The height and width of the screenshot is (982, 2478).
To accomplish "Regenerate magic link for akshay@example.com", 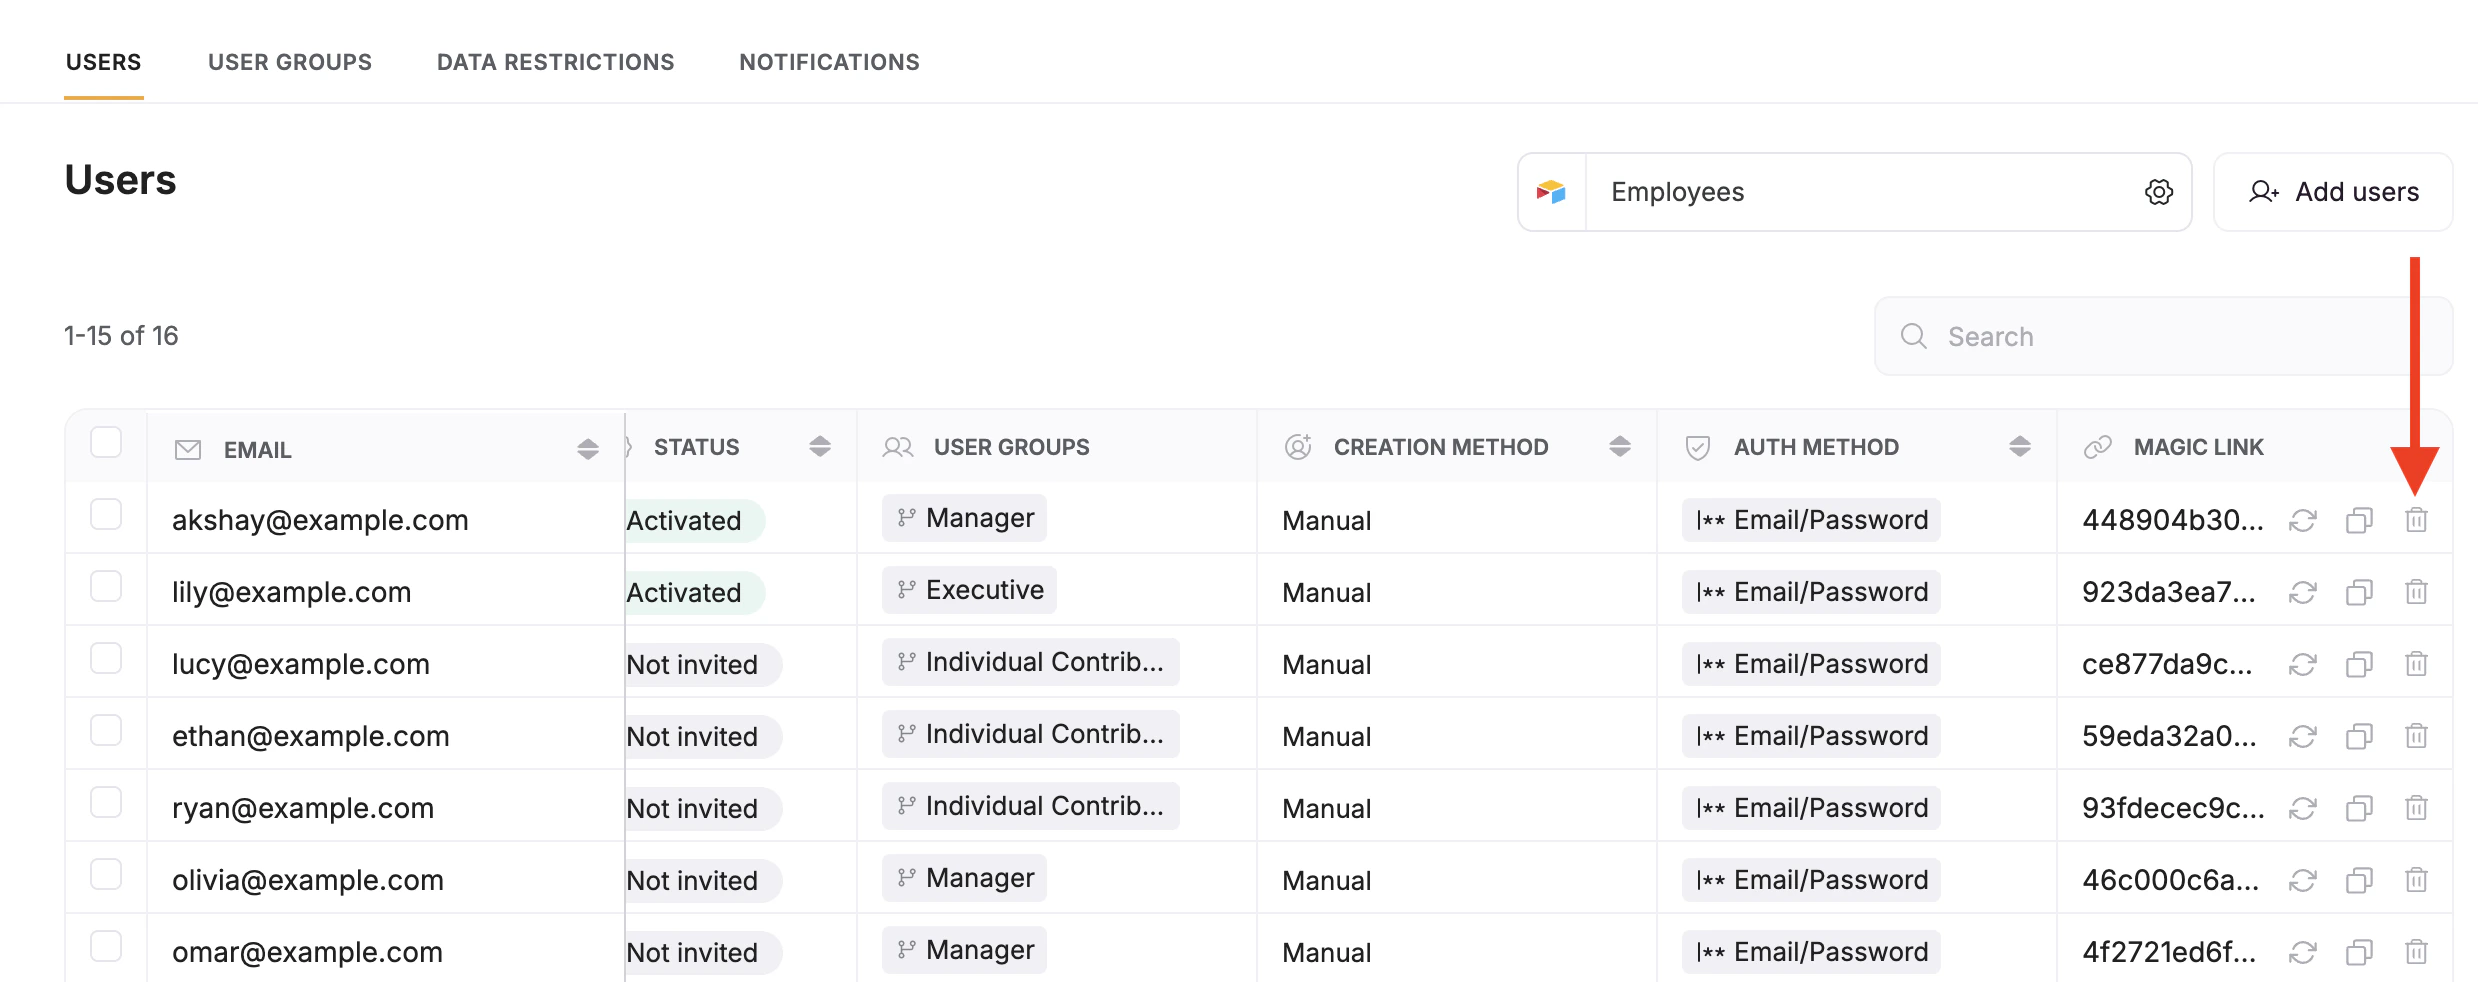I will (x=2303, y=520).
